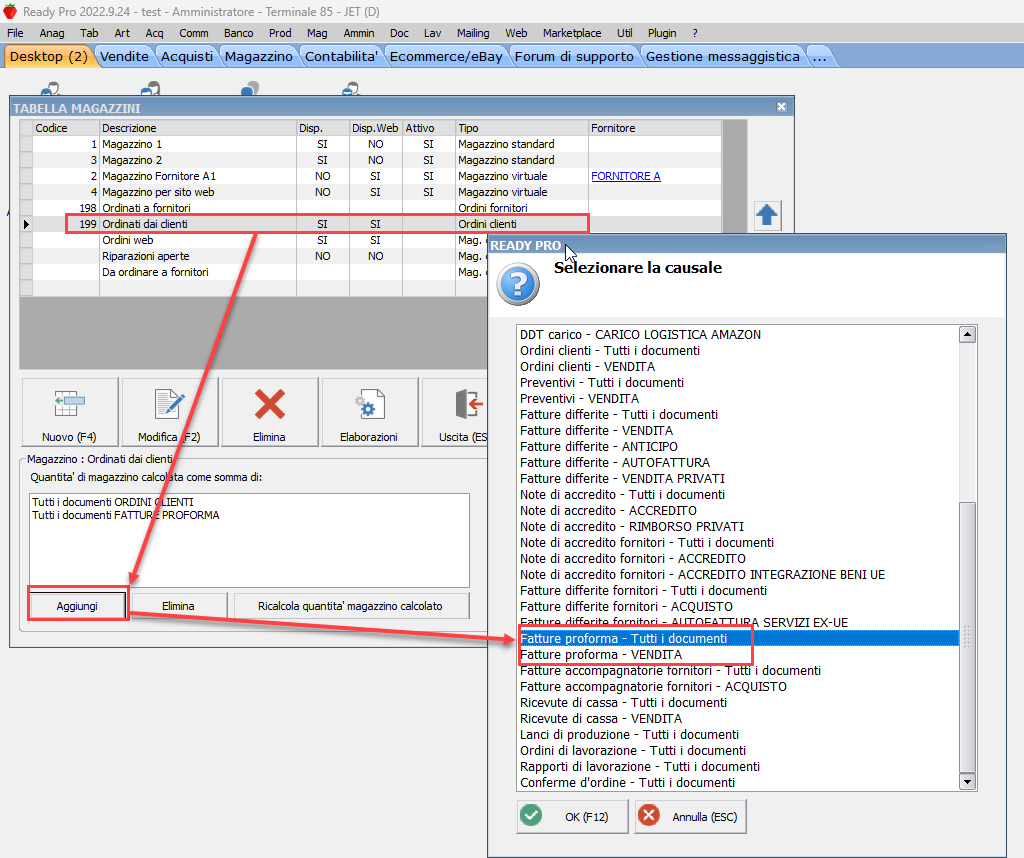The height and width of the screenshot is (858, 1024).
Task: Click the blue up-arrow icon
Action: point(767,215)
